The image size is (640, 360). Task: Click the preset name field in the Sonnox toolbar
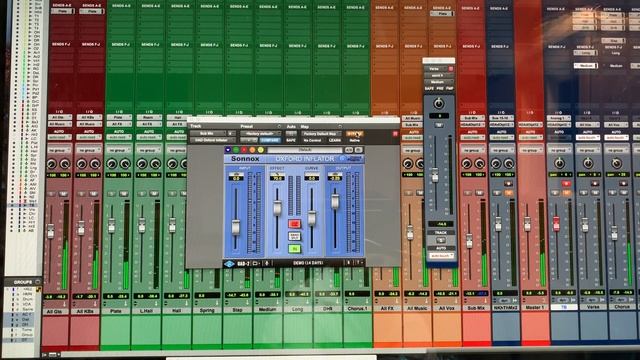pos(305,150)
